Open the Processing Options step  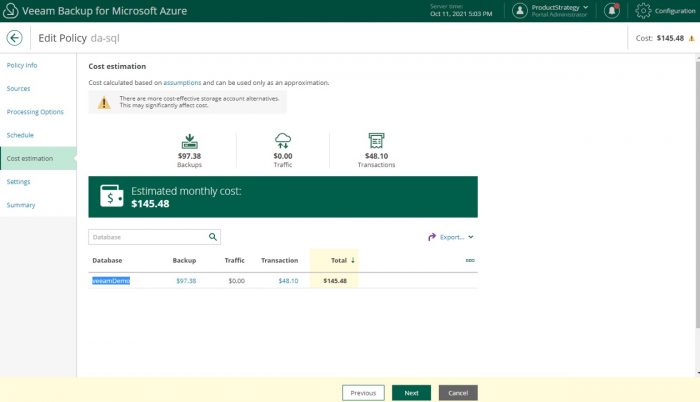35,112
